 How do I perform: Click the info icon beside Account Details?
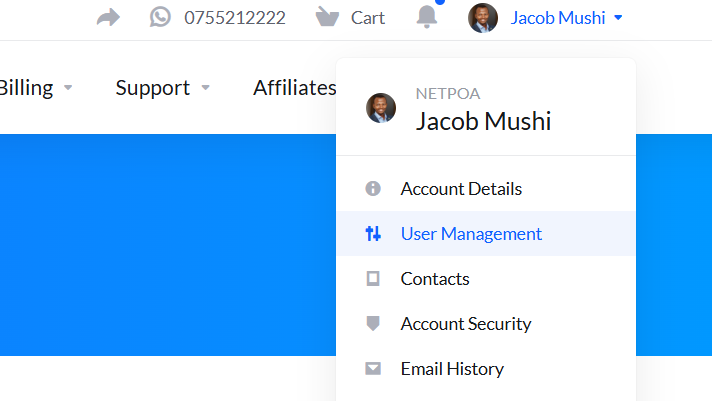(x=373, y=188)
